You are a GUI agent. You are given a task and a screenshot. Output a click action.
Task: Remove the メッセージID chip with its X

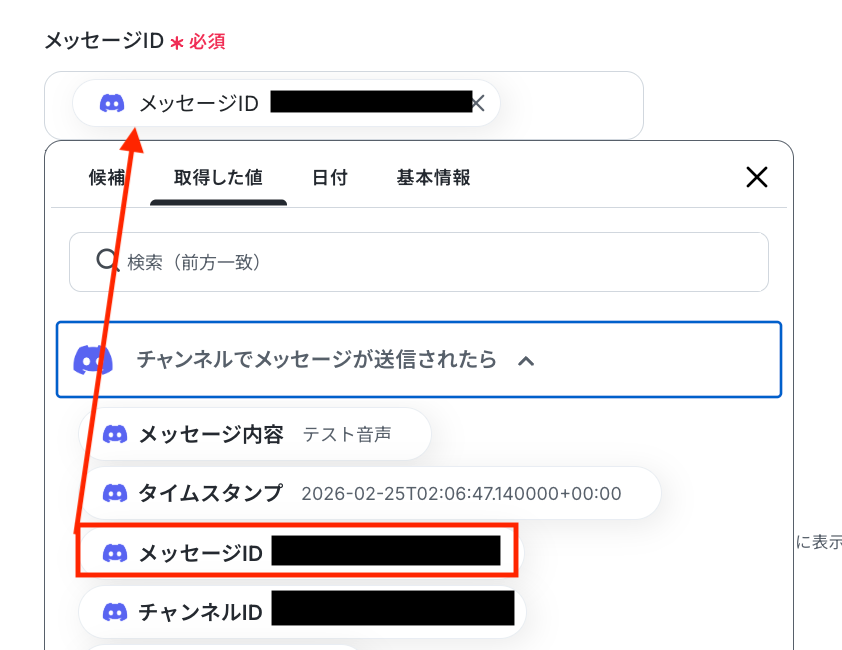tap(478, 103)
